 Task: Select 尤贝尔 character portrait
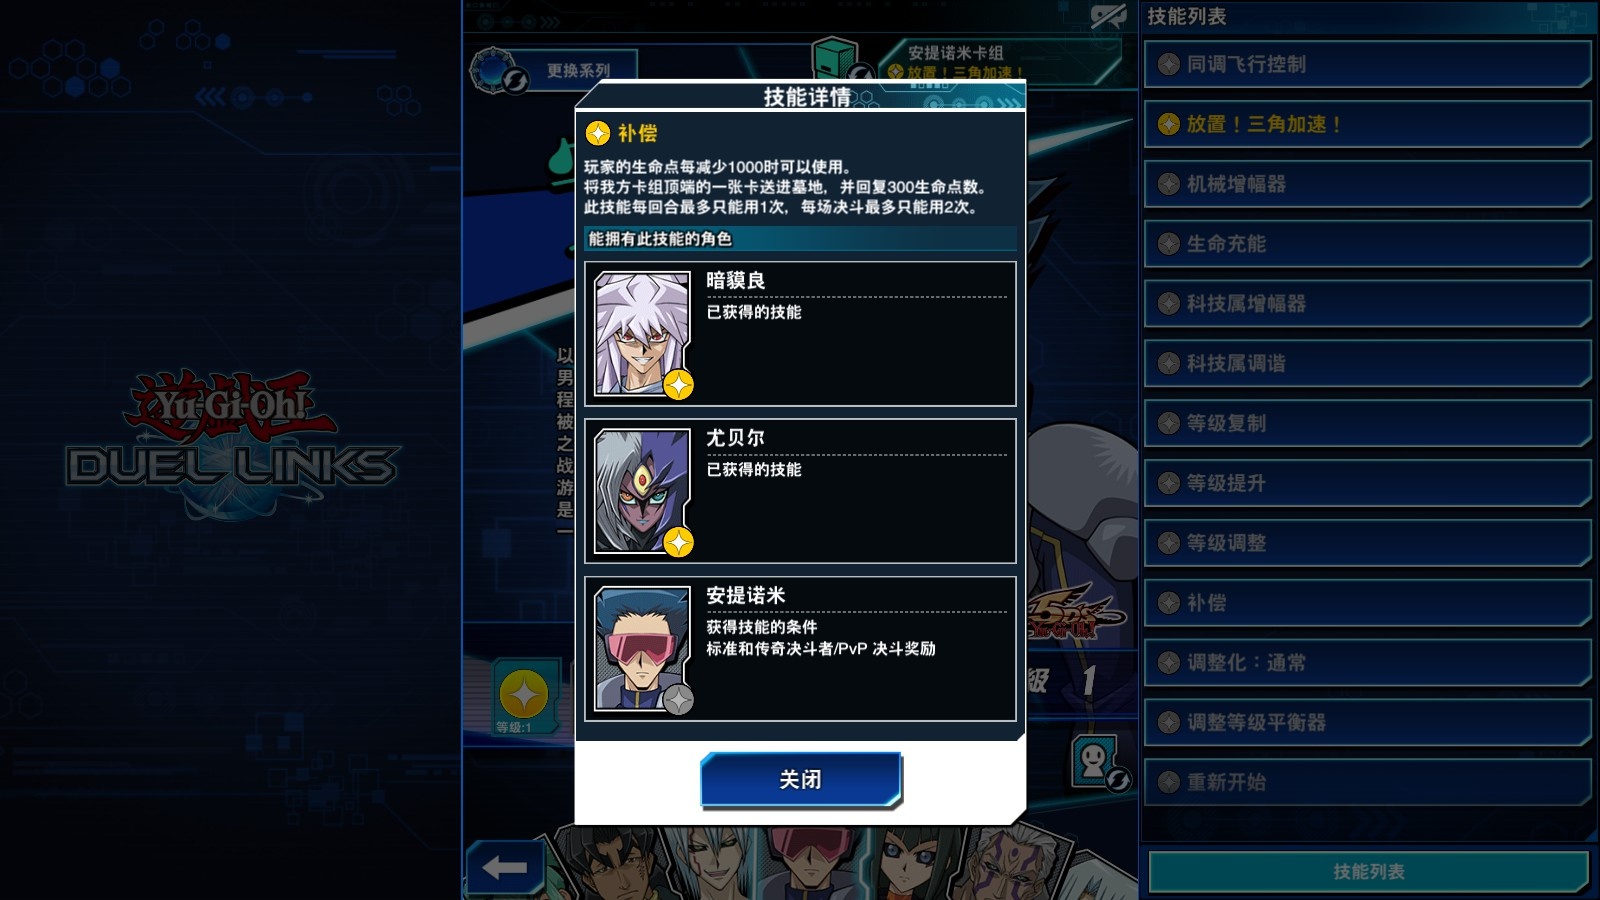[x=643, y=491]
